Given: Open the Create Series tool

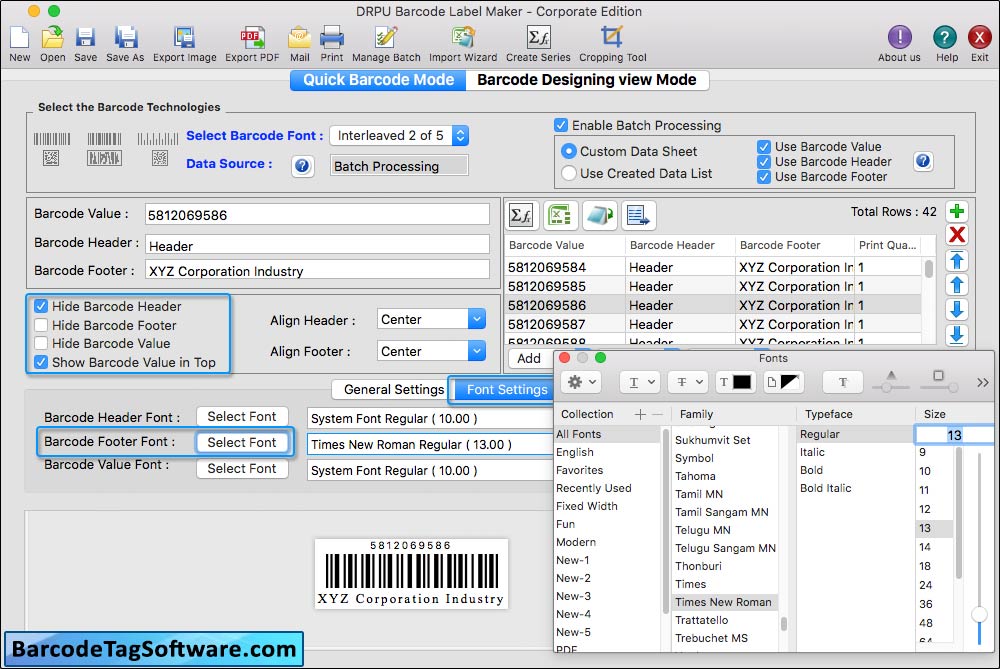Looking at the screenshot, I should (538, 38).
